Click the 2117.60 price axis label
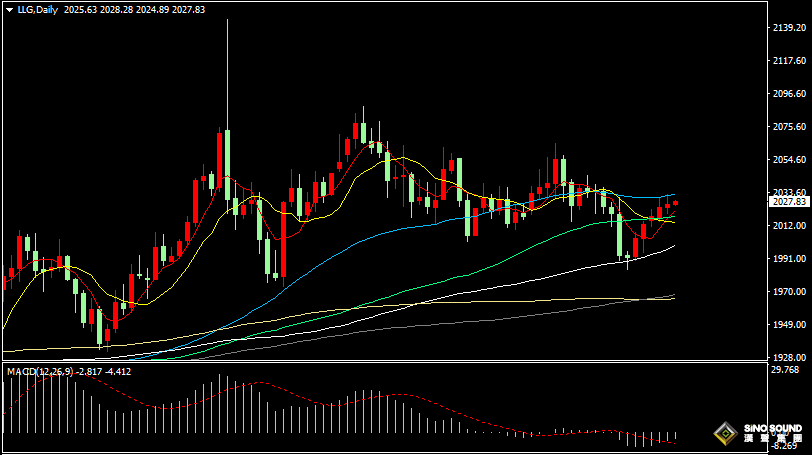The height and width of the screenshot is (455, 812). click(789, 61)
